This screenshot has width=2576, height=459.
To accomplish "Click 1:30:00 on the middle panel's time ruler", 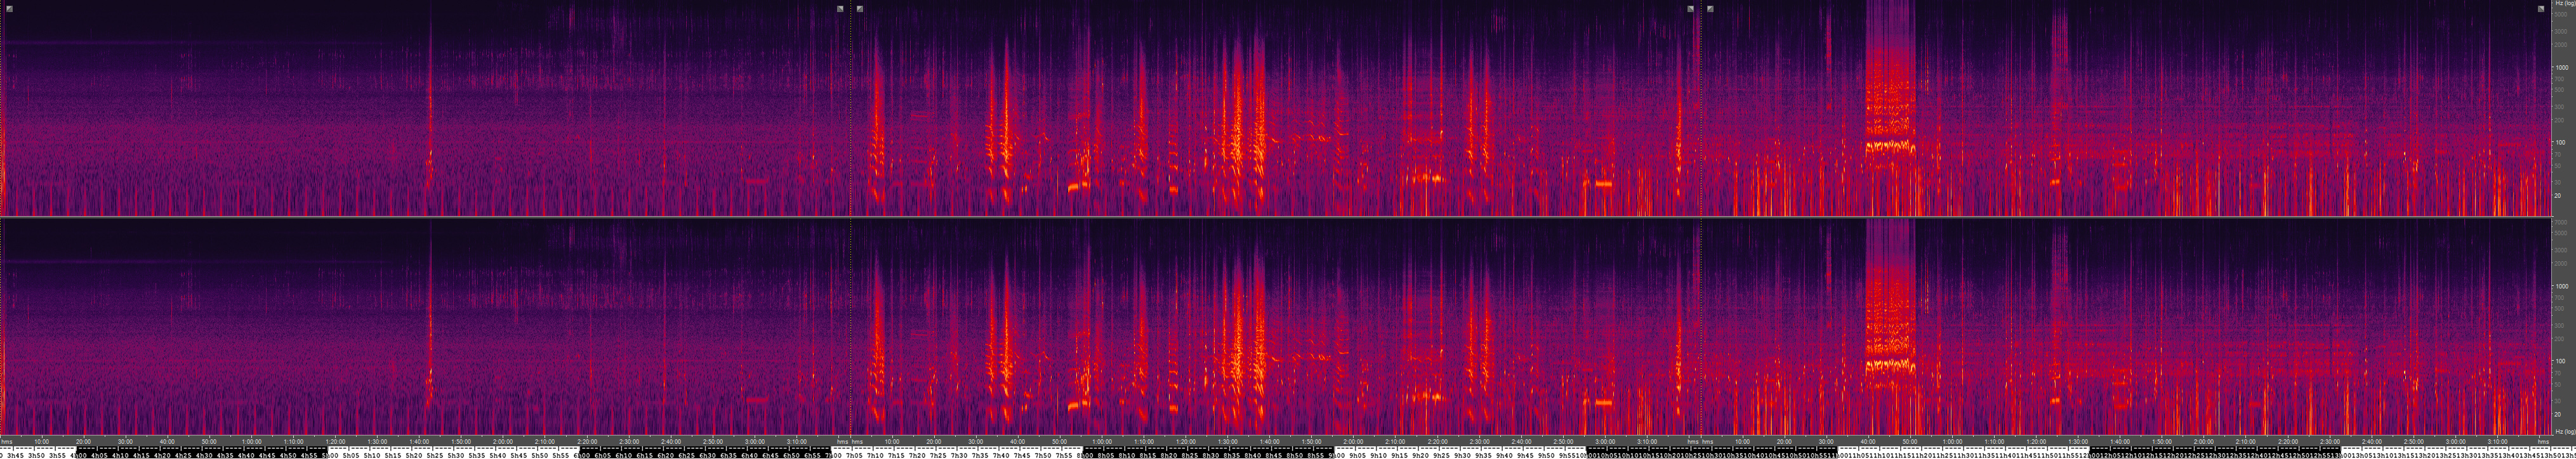I will pos(1227,441).
